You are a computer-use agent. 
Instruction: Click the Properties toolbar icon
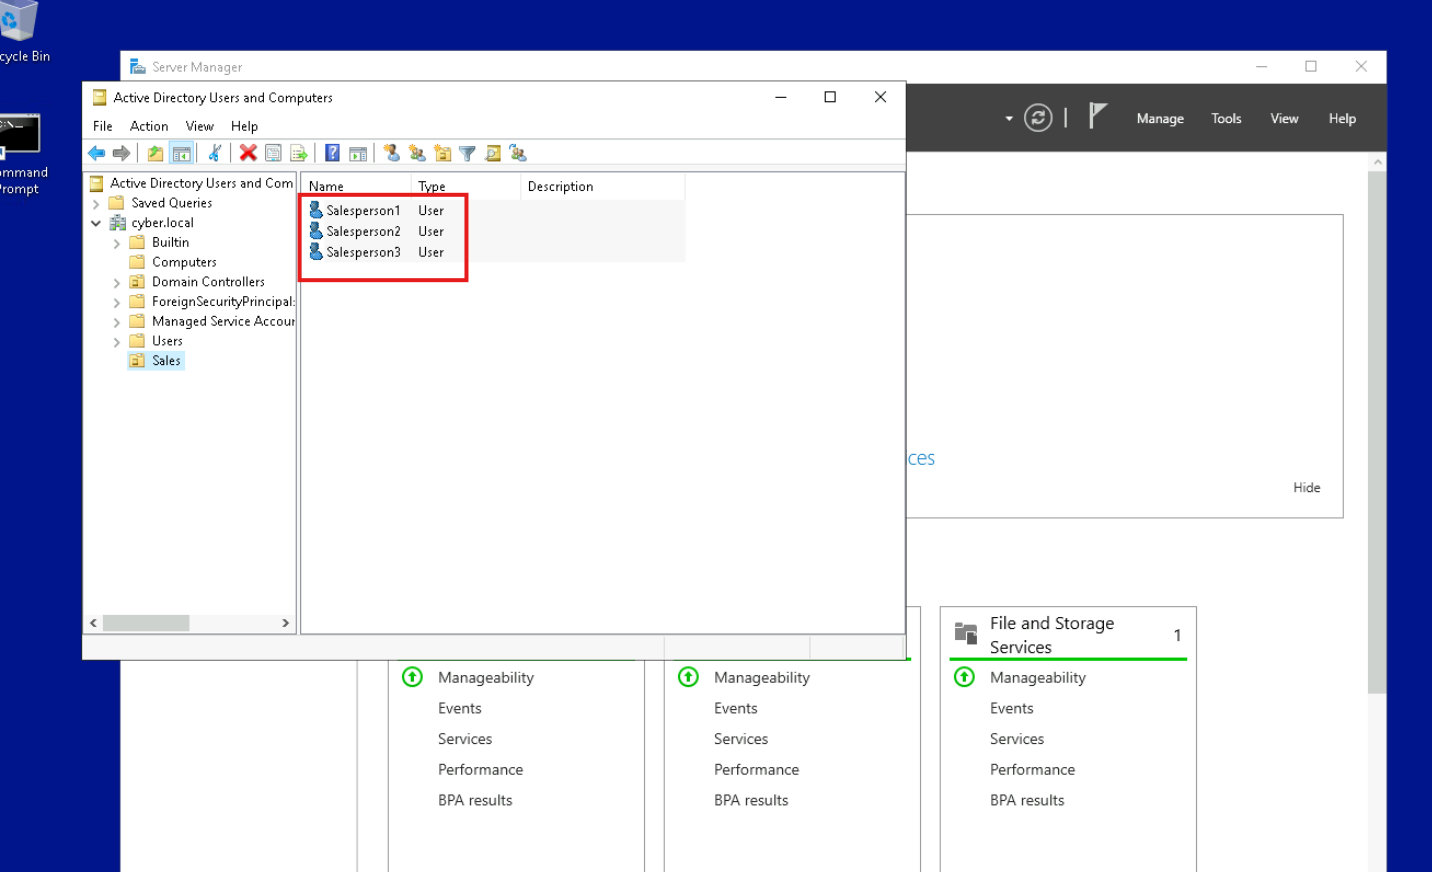(273, 153)
